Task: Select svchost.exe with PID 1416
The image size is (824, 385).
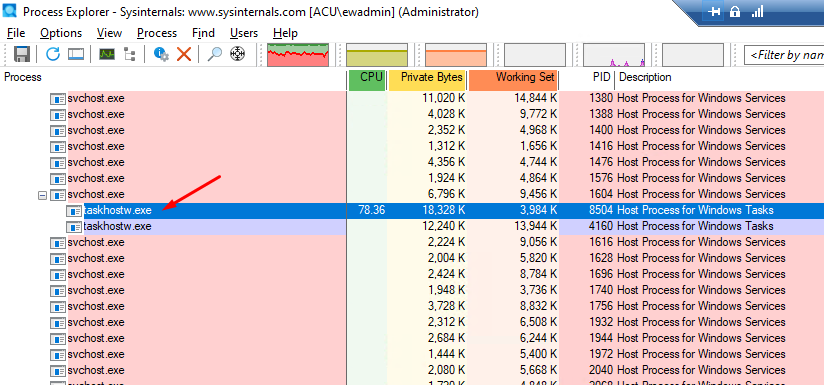Action: [412, 146]
